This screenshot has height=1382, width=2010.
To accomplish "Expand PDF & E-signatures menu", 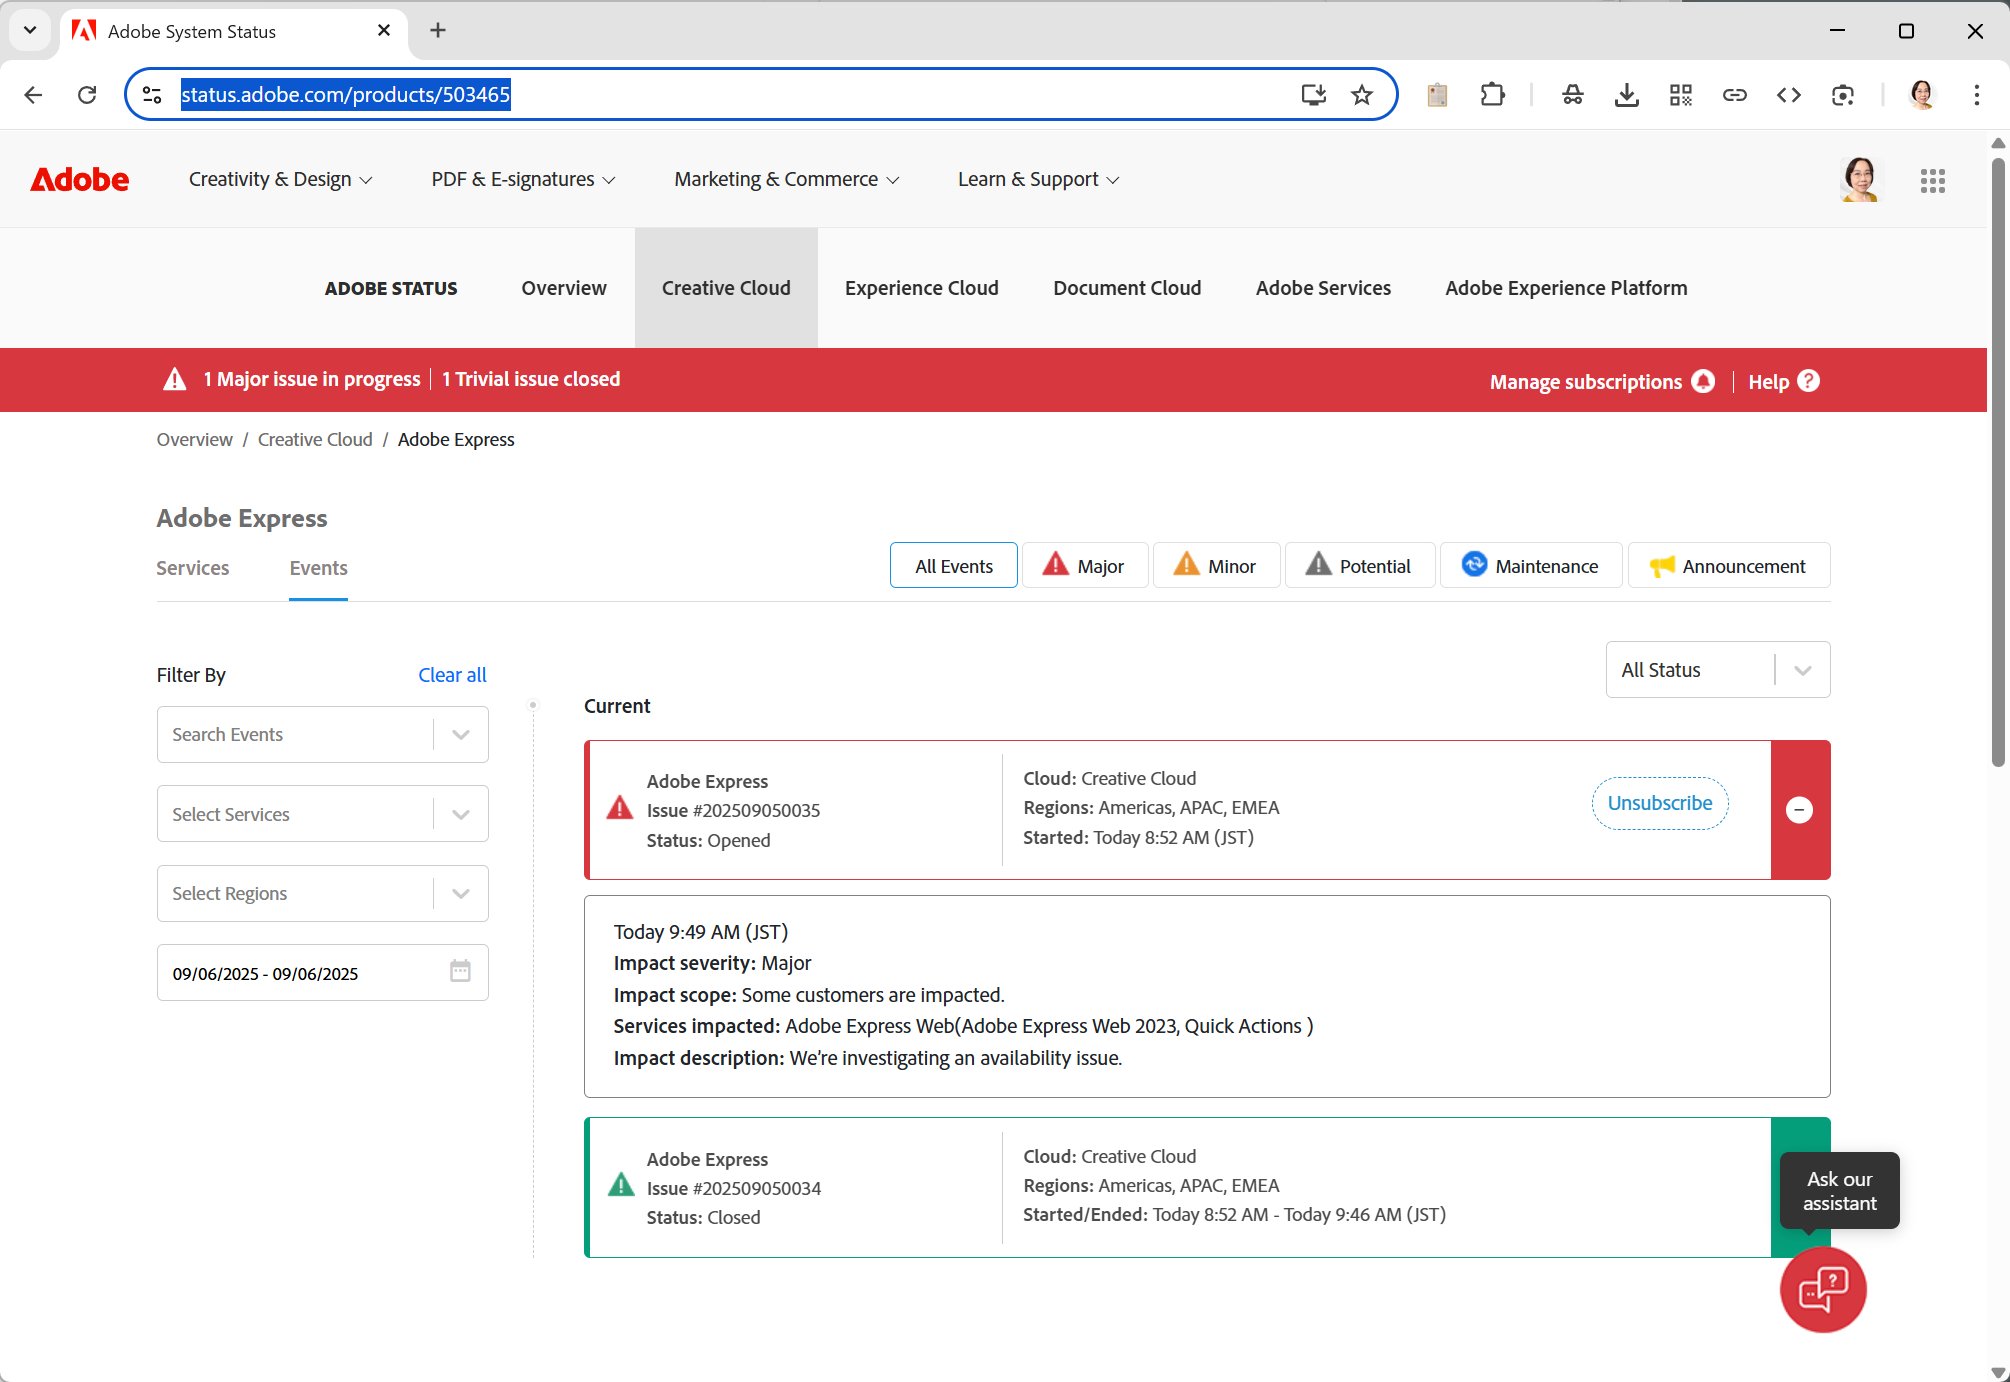I will tap(523, 180).
